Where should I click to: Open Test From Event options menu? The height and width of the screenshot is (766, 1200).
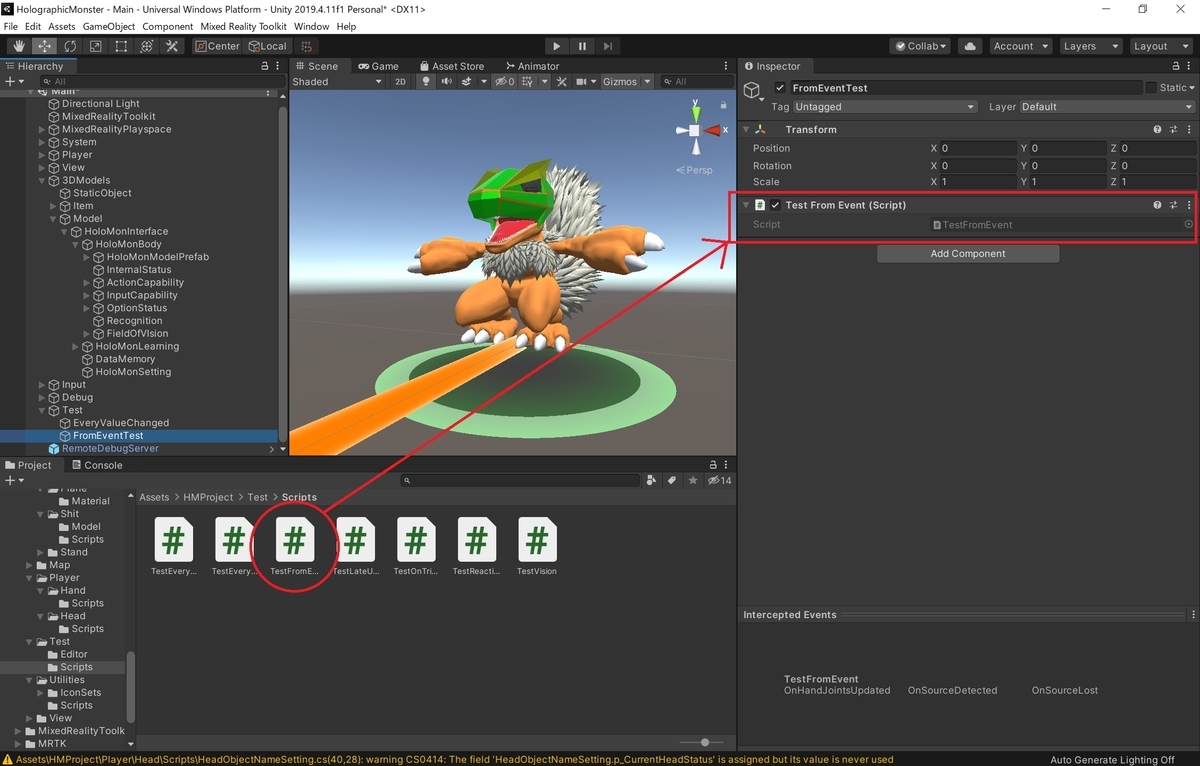point(1188,205)
